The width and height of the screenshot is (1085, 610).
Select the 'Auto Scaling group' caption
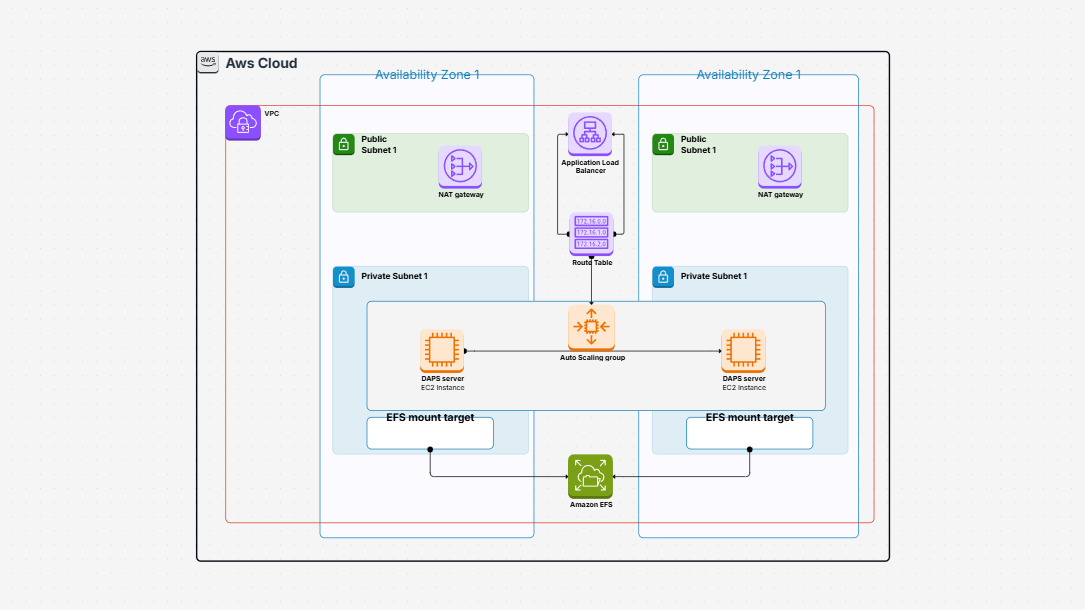coord(592,358)
